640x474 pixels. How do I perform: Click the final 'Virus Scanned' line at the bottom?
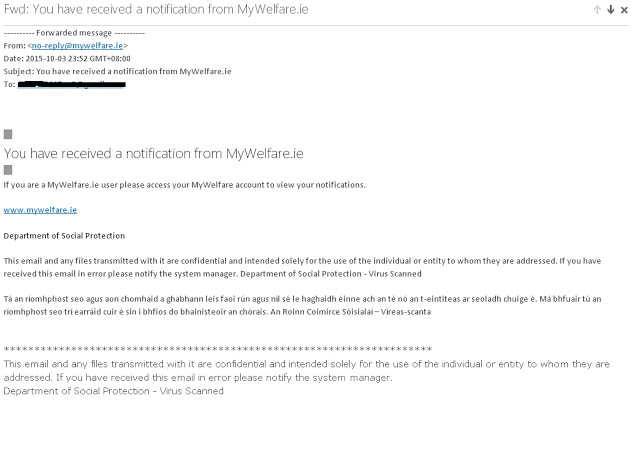tap(114, 391)
